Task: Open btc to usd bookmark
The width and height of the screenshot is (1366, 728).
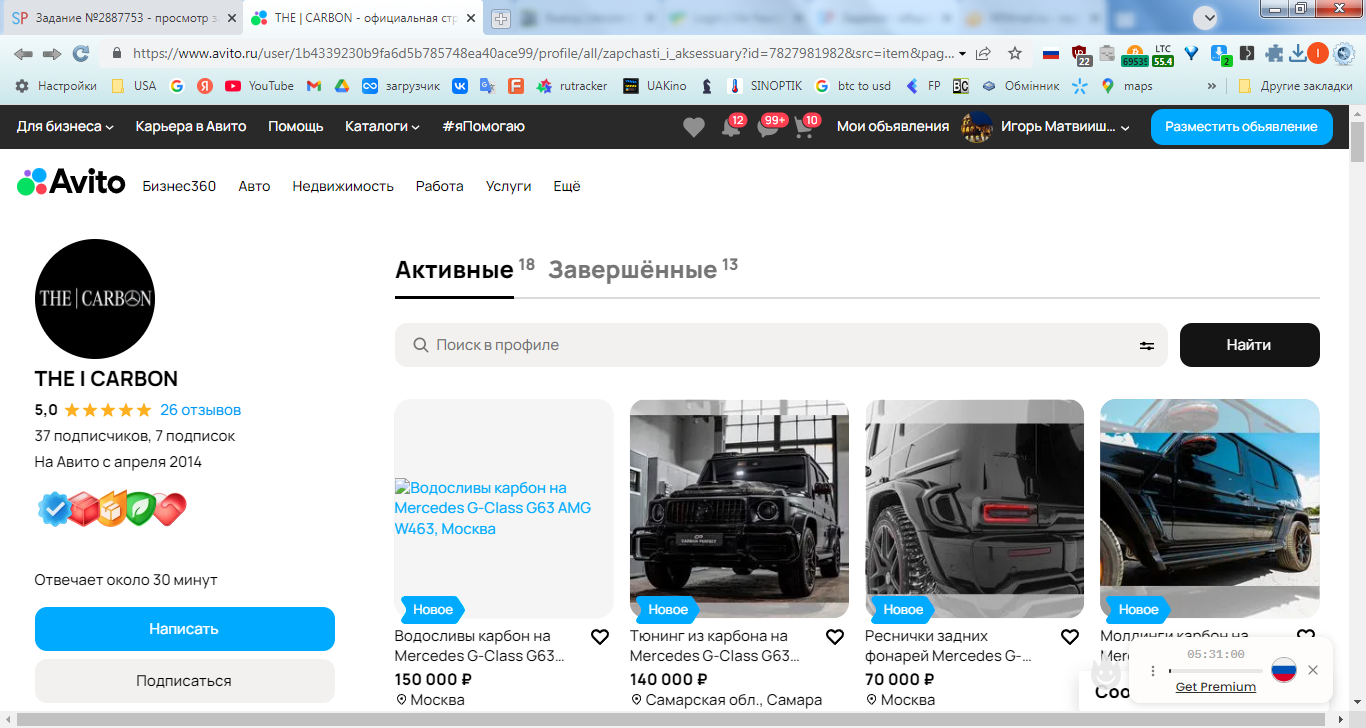Action: pos(853,86)
